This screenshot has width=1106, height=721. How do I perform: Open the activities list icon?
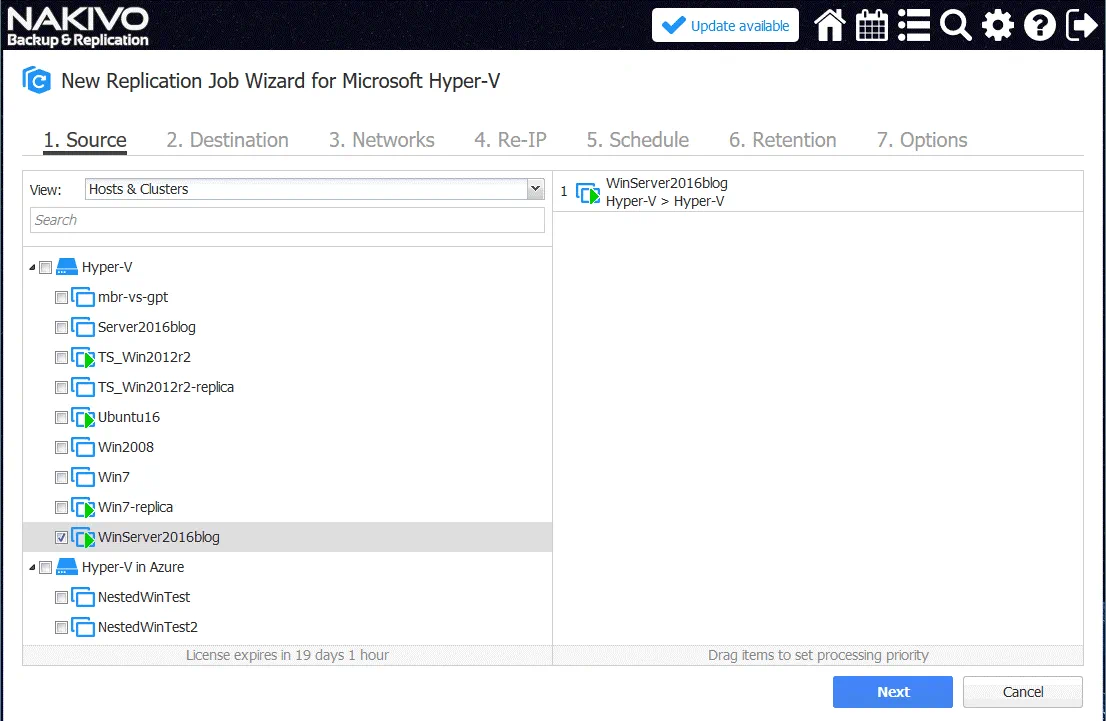(x=914, y=26)
